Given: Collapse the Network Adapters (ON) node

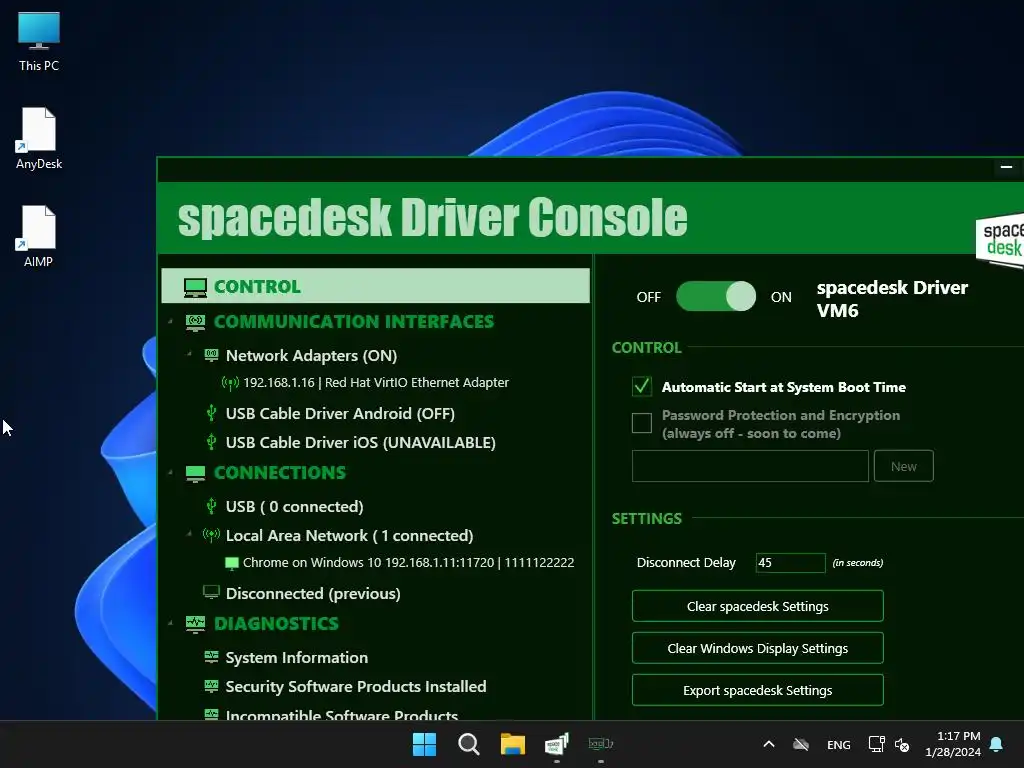Looking at the screenshot, I should point(189,354).
